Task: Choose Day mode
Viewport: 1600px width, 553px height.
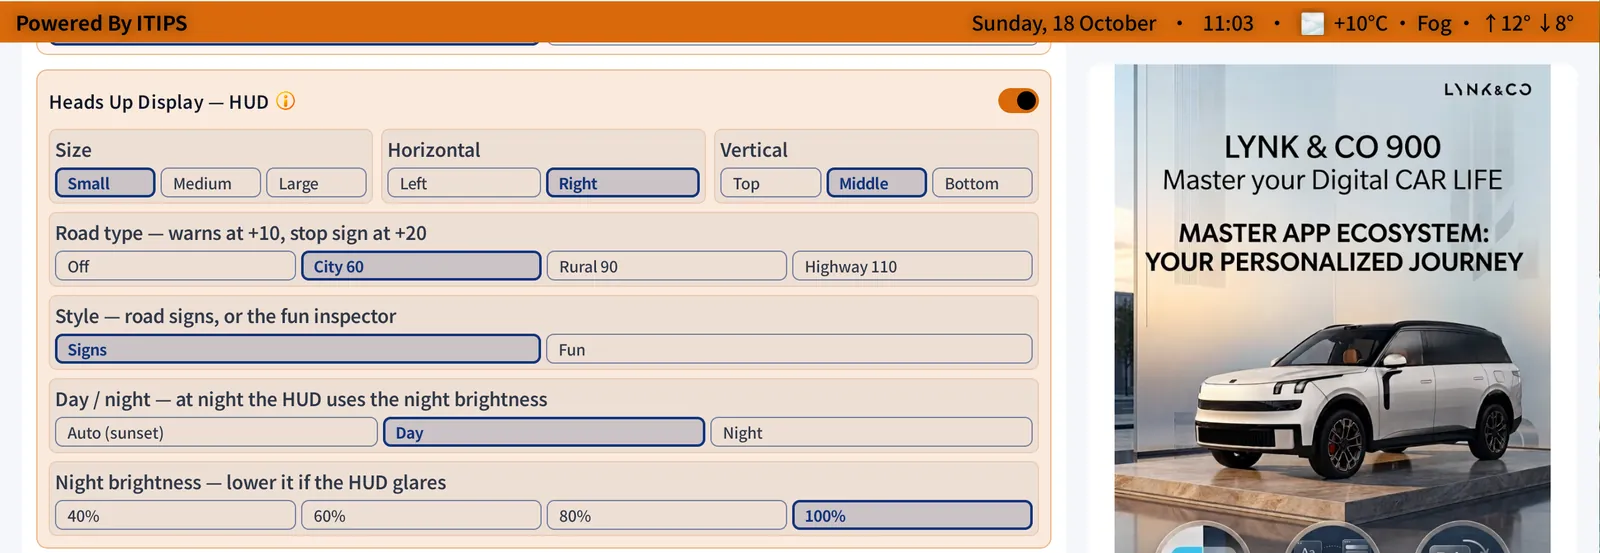Action: (544, 432)
